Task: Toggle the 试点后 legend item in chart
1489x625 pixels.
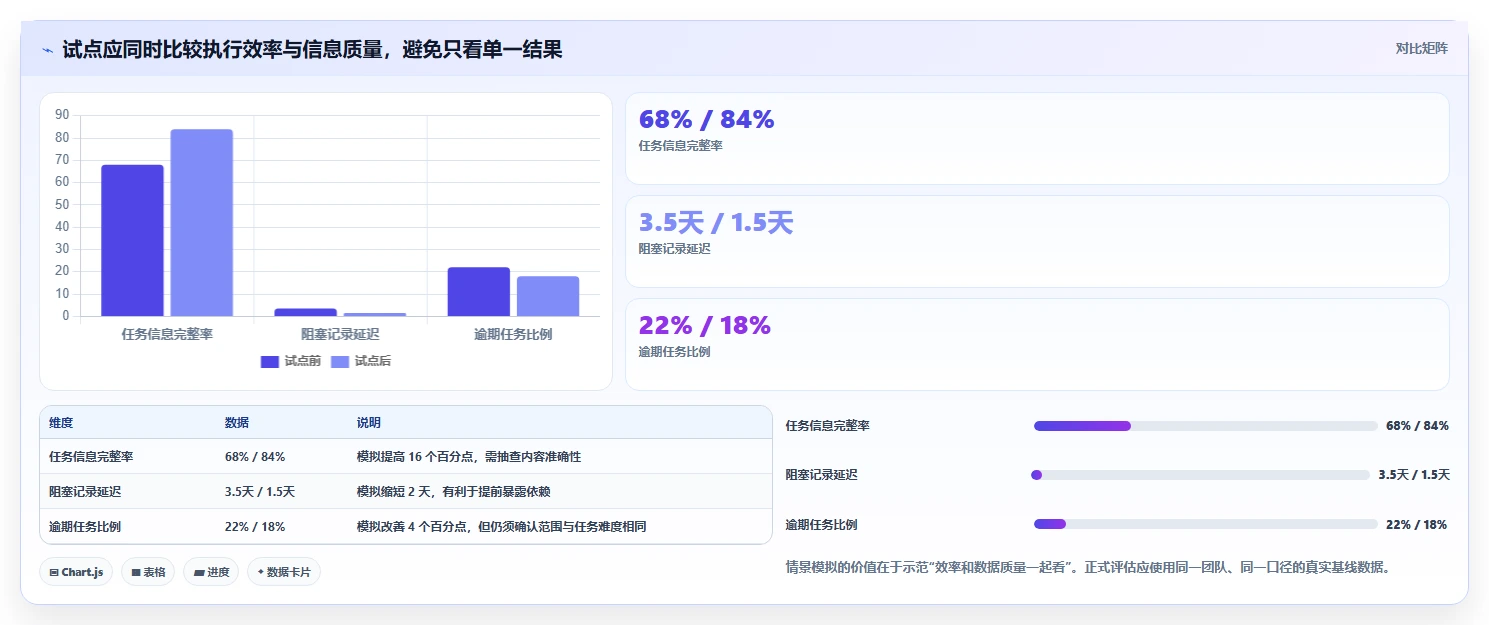Action: point(361,361)
